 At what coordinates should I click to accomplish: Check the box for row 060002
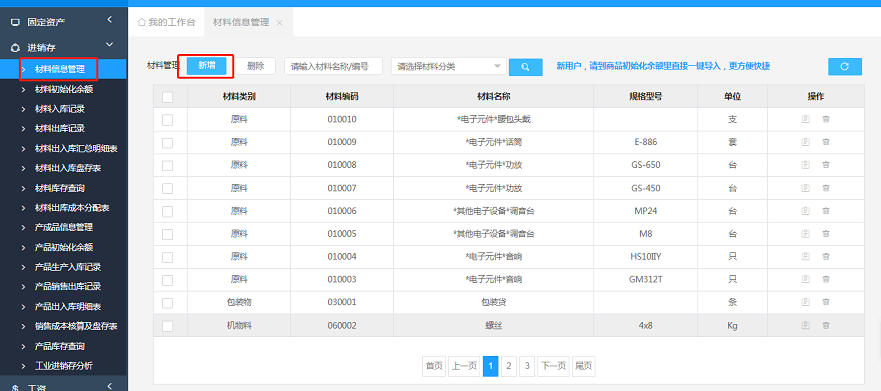pos(167,326)
